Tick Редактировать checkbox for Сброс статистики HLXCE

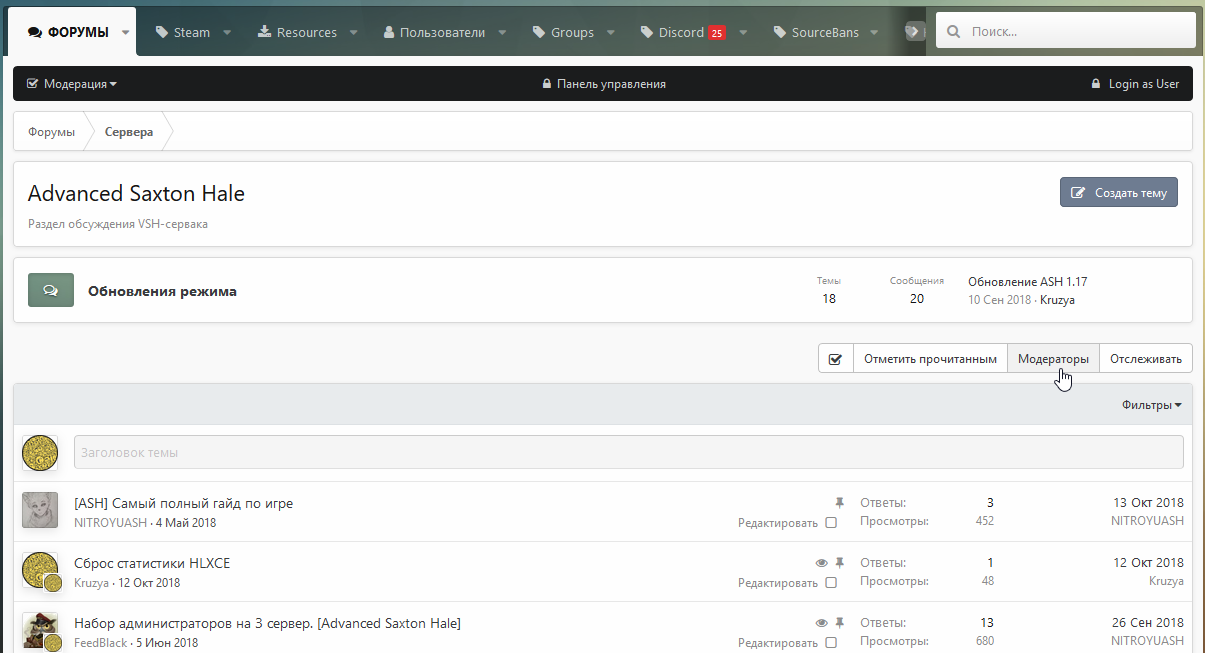click(831, 582)
